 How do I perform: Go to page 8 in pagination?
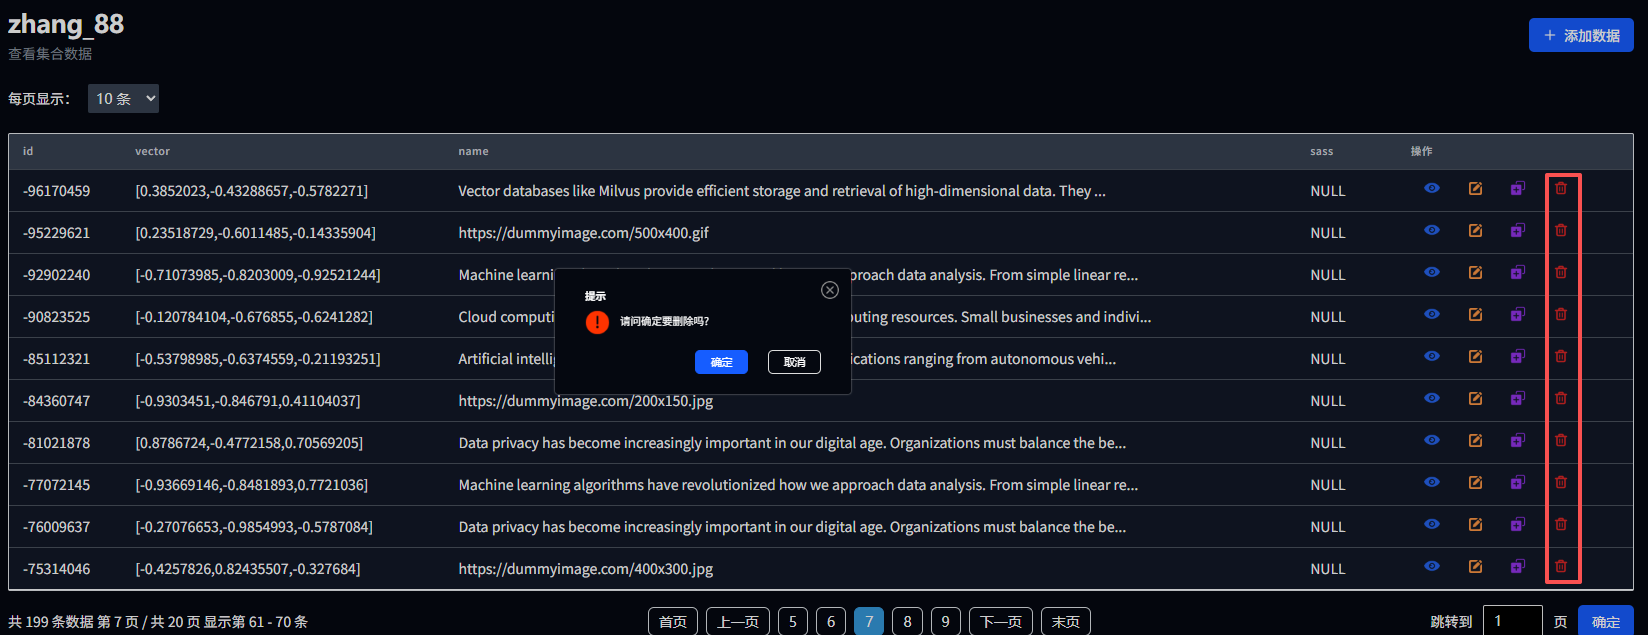click(907, 621)
